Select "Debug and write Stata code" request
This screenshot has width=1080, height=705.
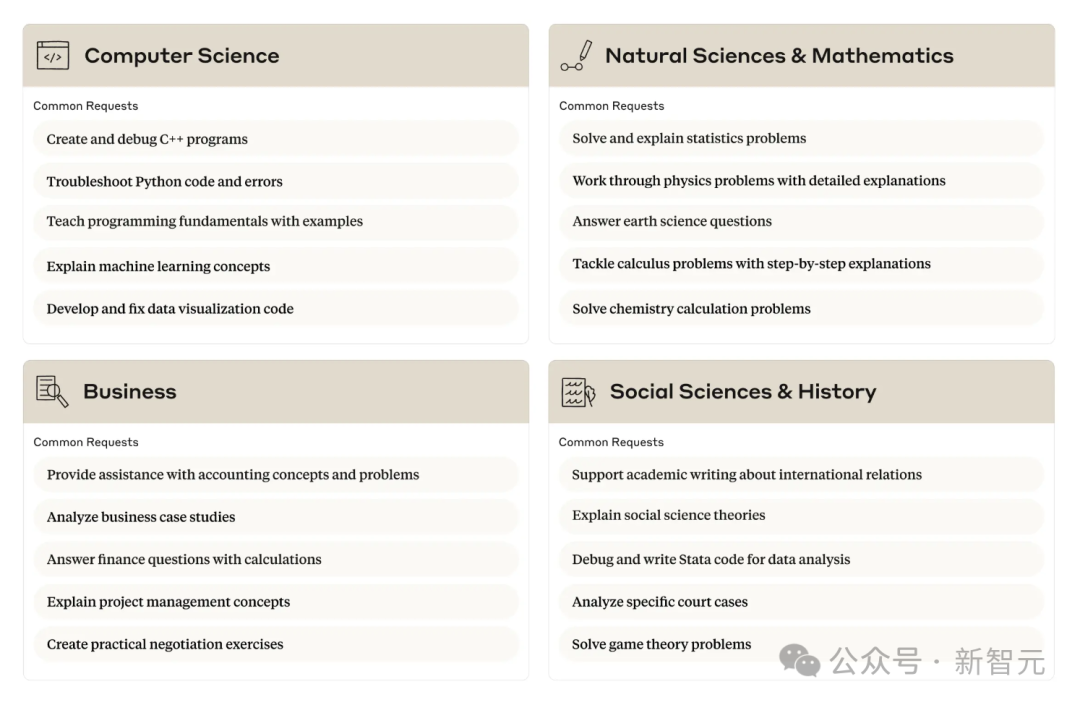[711, 560]
